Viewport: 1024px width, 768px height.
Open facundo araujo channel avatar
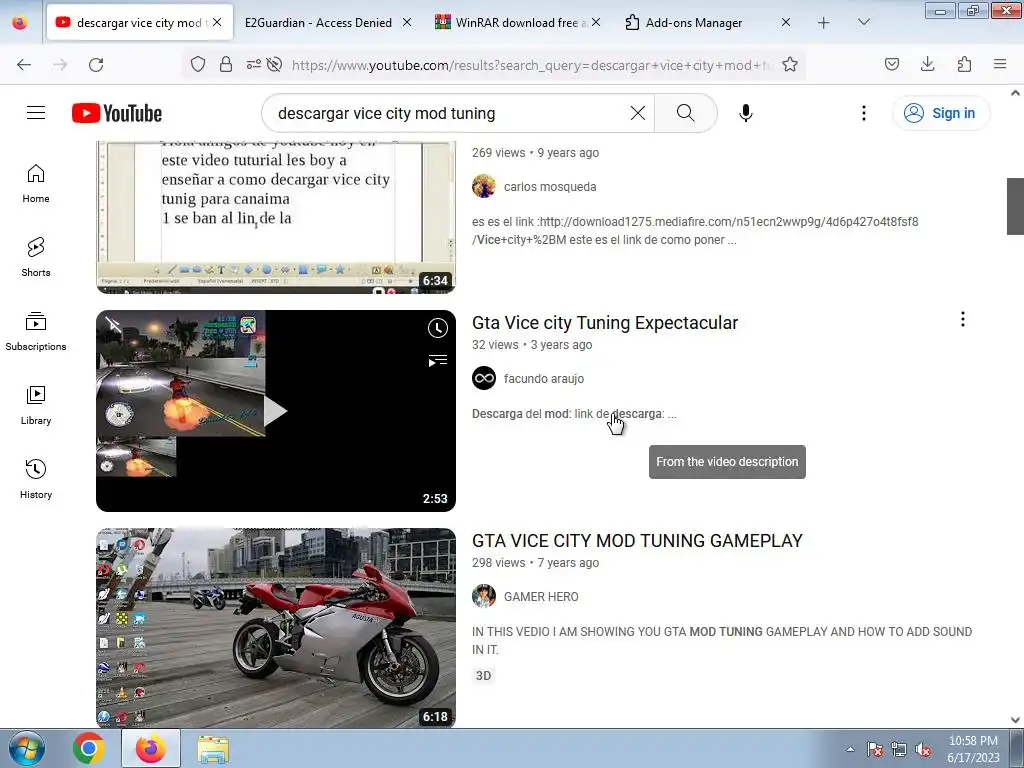[484, 378]
